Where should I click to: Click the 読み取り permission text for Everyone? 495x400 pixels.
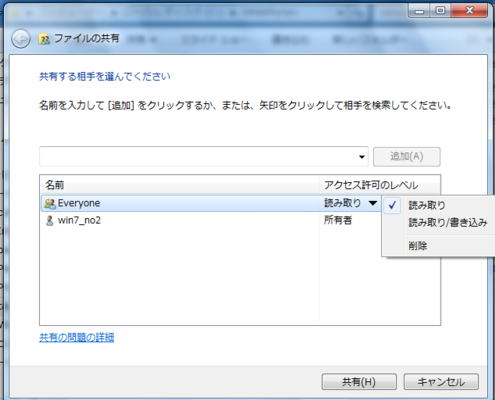(x=342, y=203)
